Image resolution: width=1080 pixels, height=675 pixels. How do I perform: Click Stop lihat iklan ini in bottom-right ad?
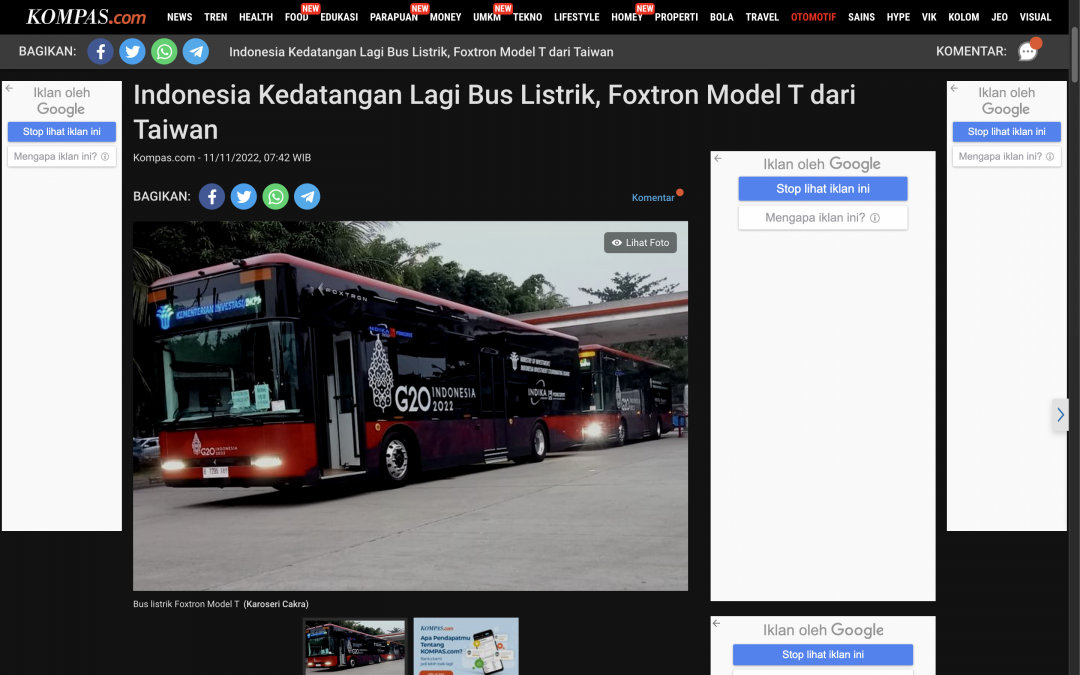(823, 654)
